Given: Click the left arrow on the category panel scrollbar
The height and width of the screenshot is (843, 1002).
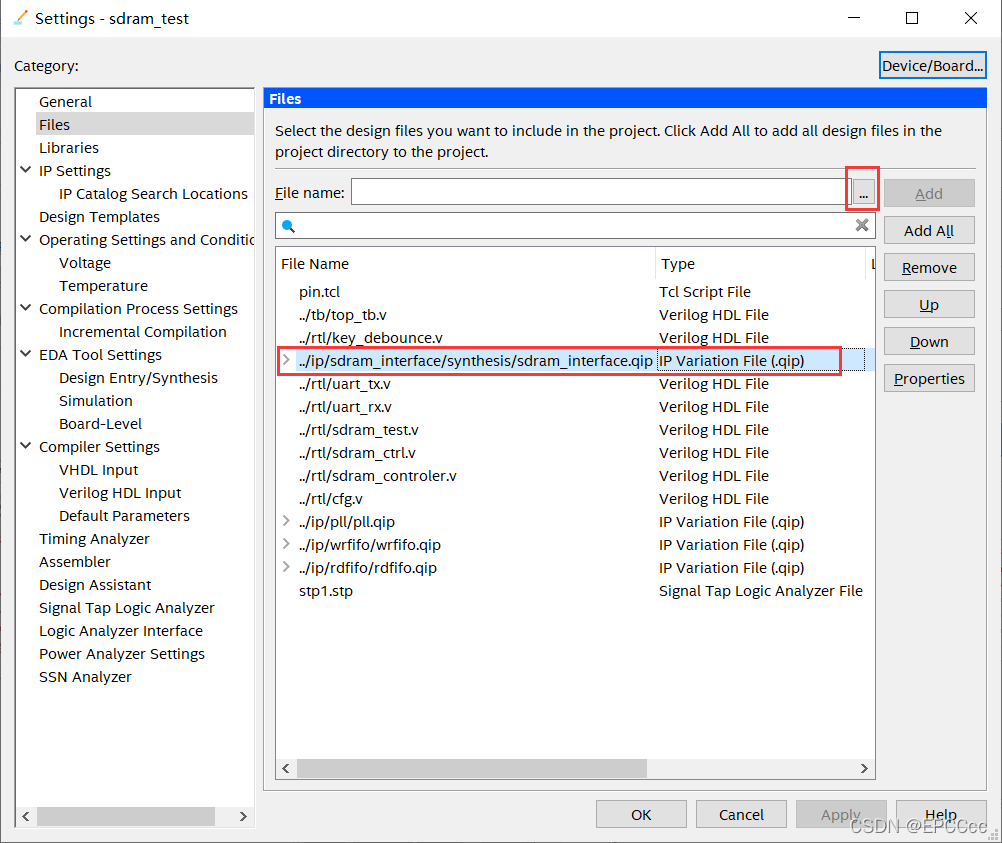Looking at the screenshot, I should (25, 816).
